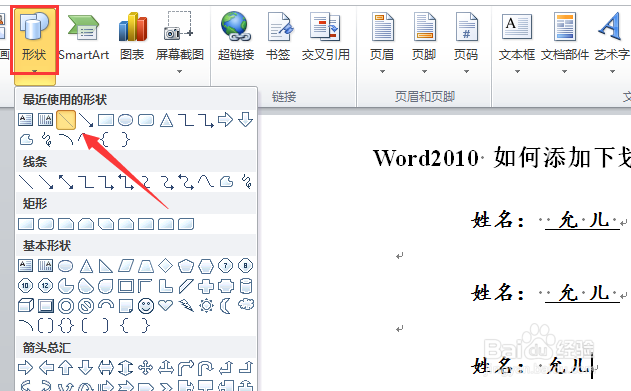Insert the smiley face shape

(x=146, y=306)
